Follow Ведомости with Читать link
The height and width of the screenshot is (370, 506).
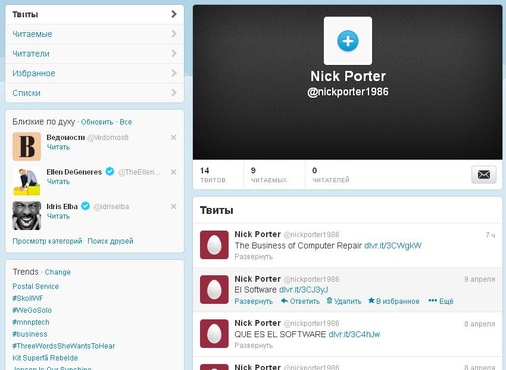(58, 147)
